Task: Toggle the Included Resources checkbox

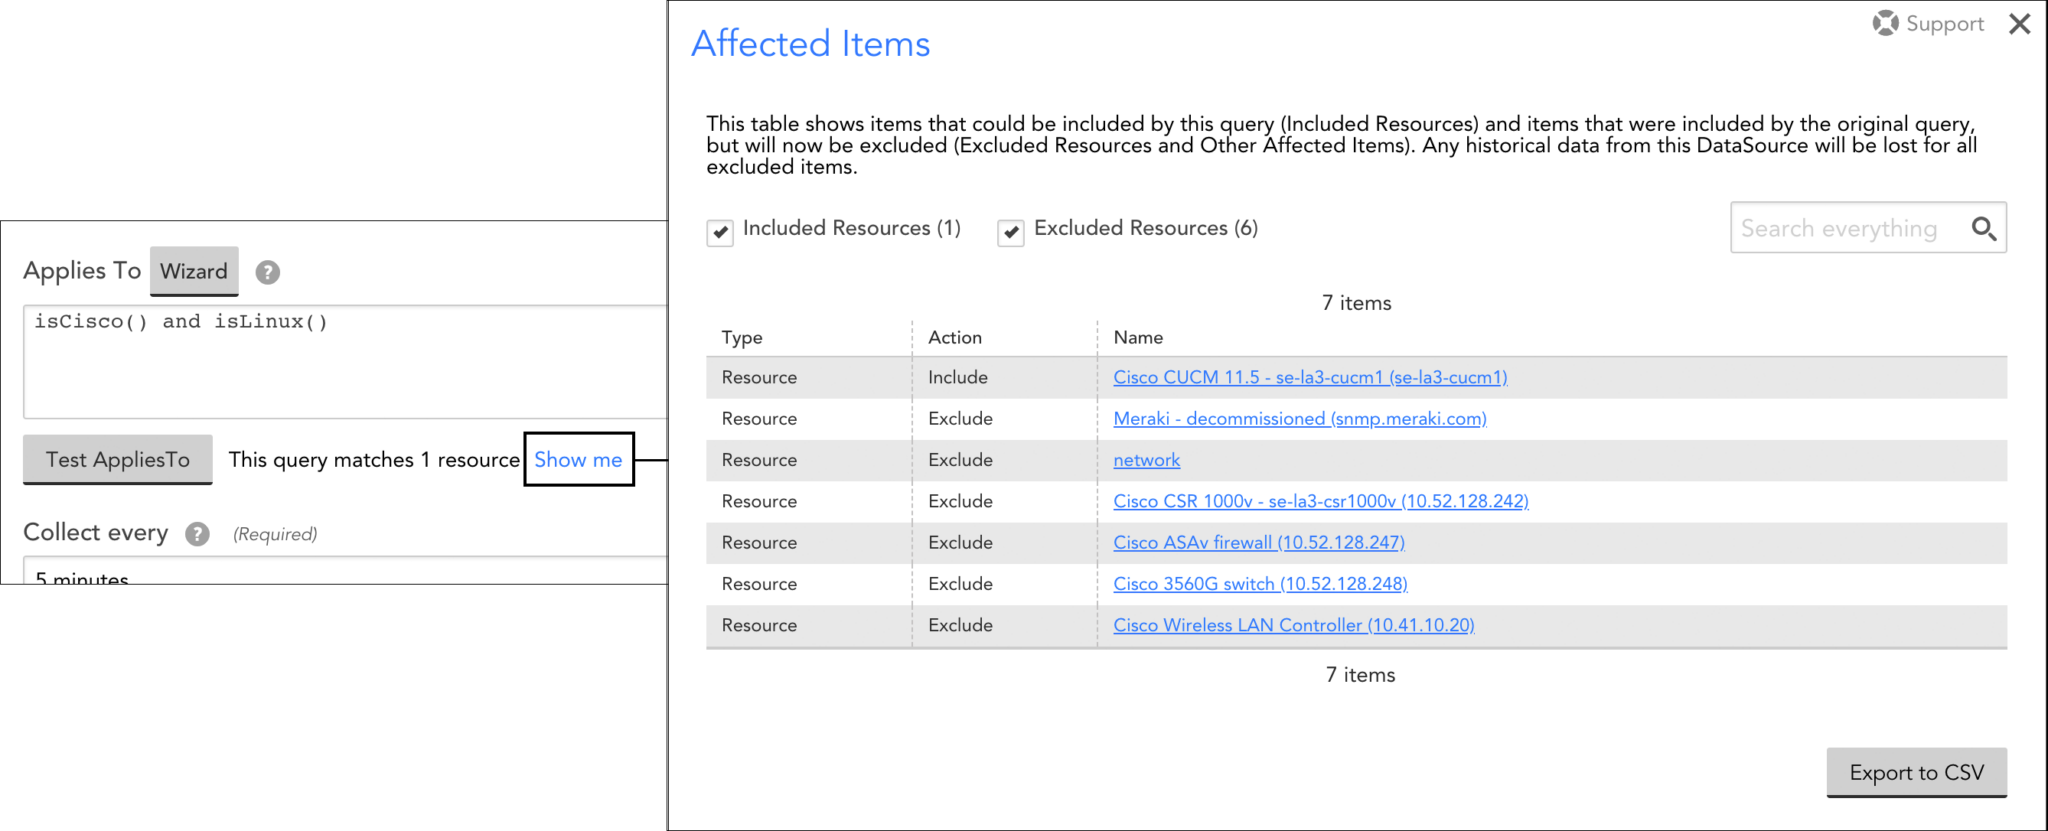Action: [720, 233]
